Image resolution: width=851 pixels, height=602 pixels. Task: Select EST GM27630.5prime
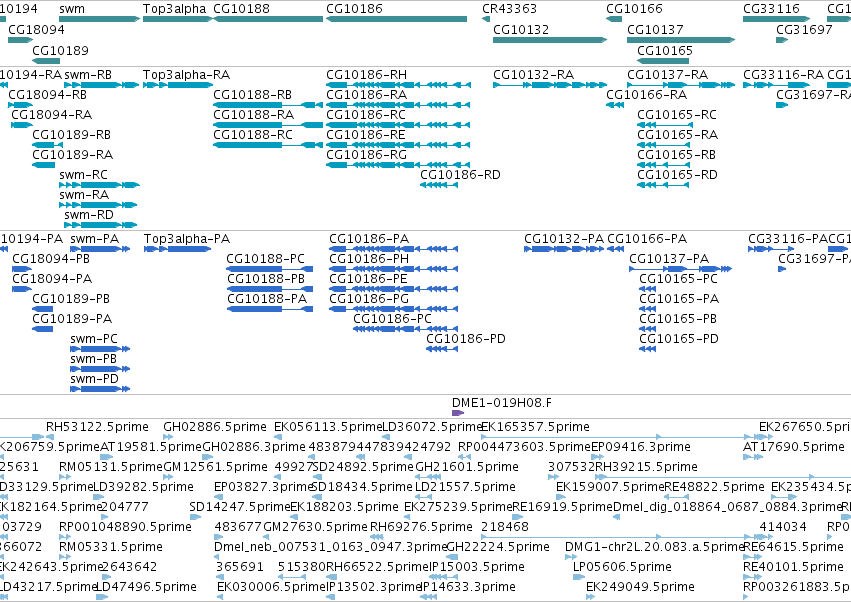(x=268, y=537)
